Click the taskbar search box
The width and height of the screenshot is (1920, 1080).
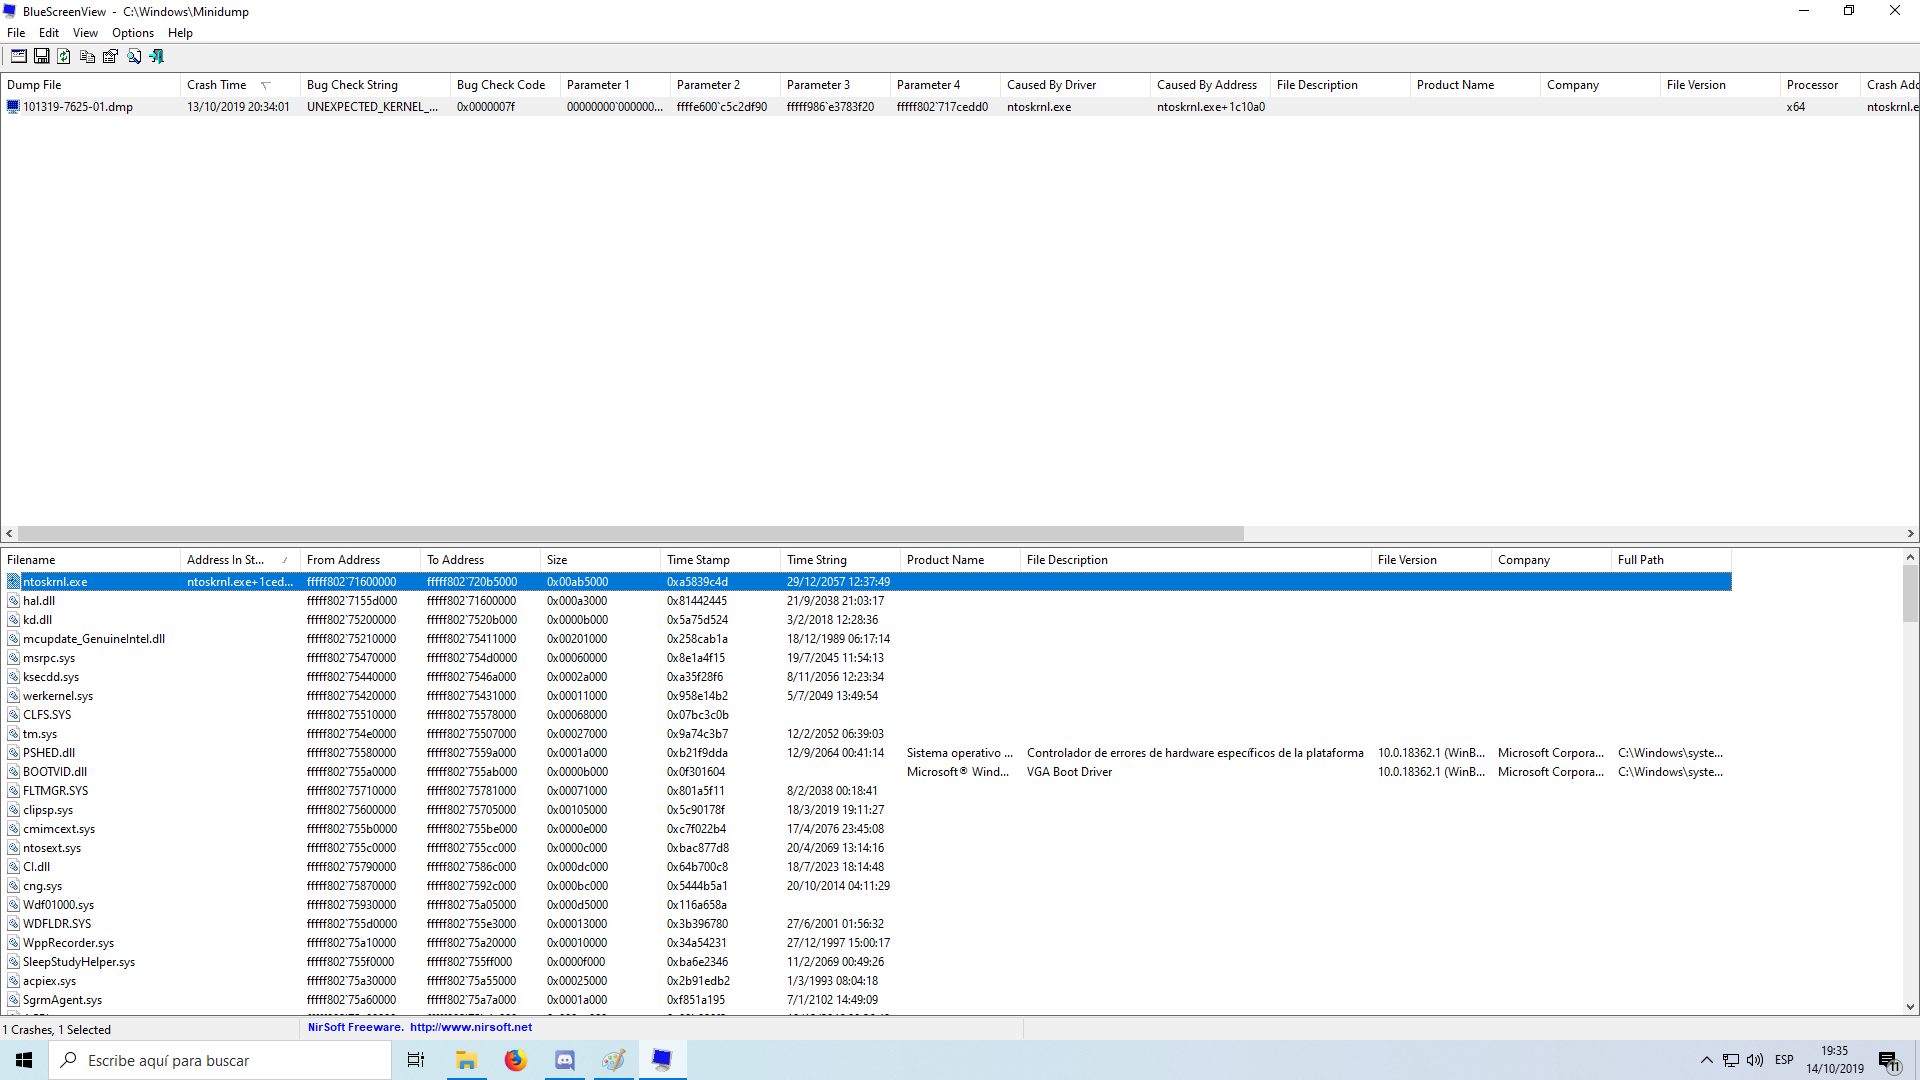click(x=220, y=1060)
